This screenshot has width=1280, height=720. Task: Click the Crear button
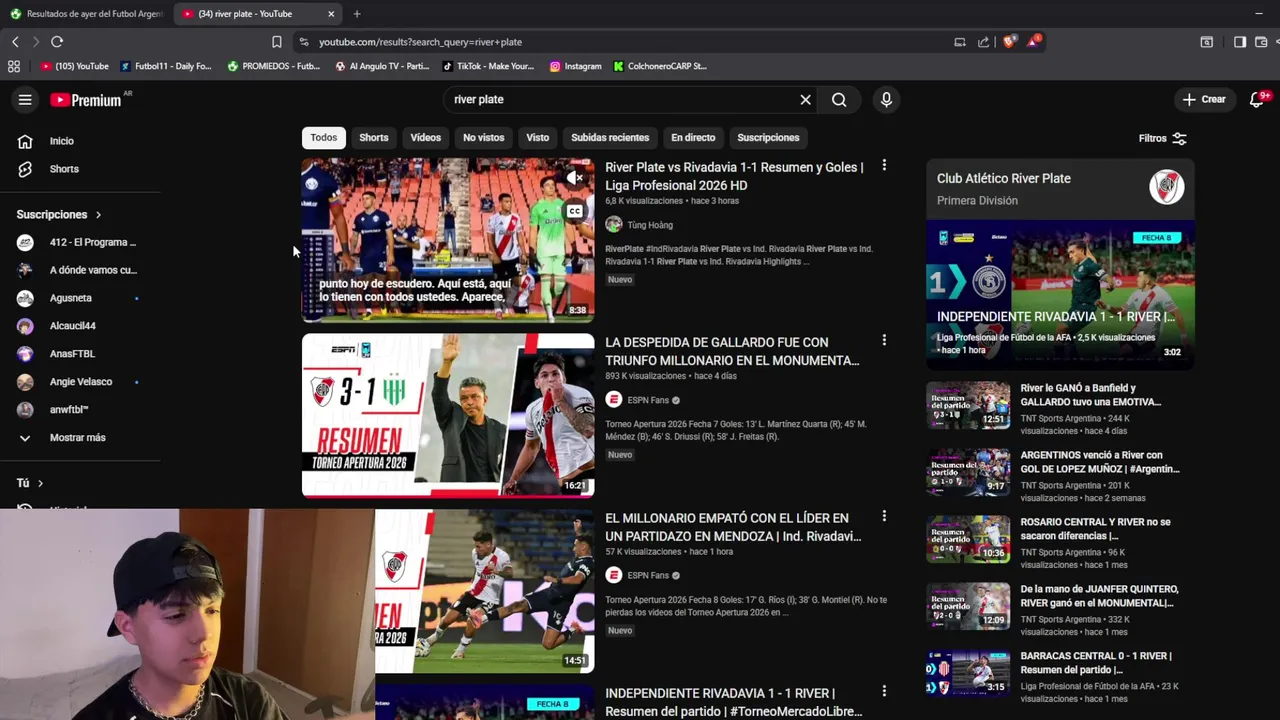click(1203, 99)
